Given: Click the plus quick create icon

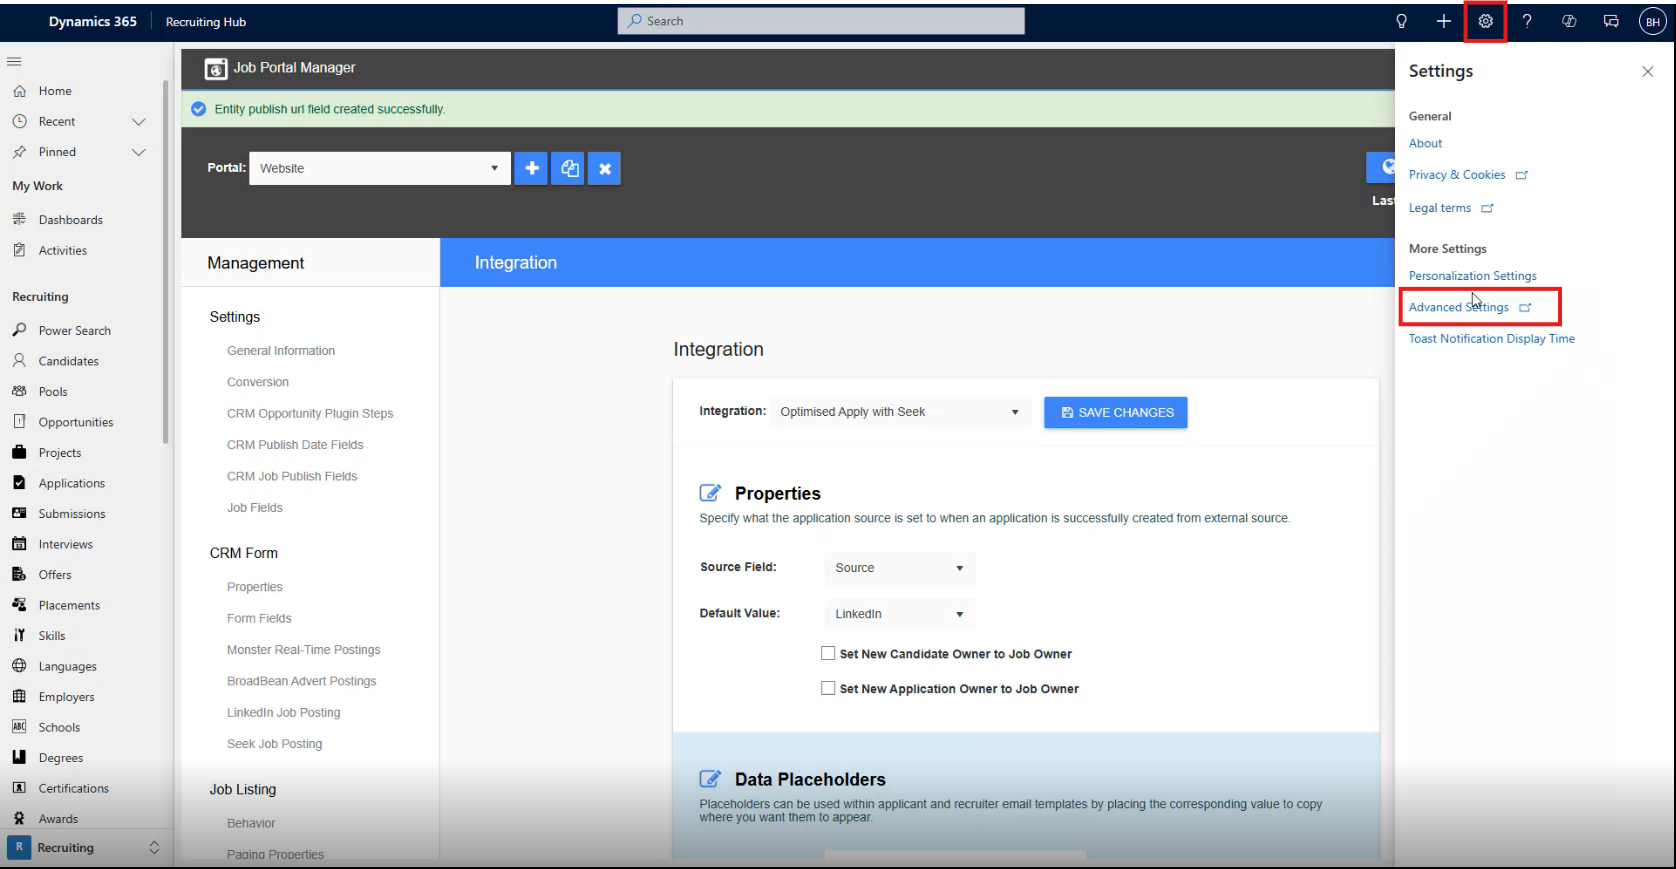Looking at the screenshot, I should tap(1443, 21).
